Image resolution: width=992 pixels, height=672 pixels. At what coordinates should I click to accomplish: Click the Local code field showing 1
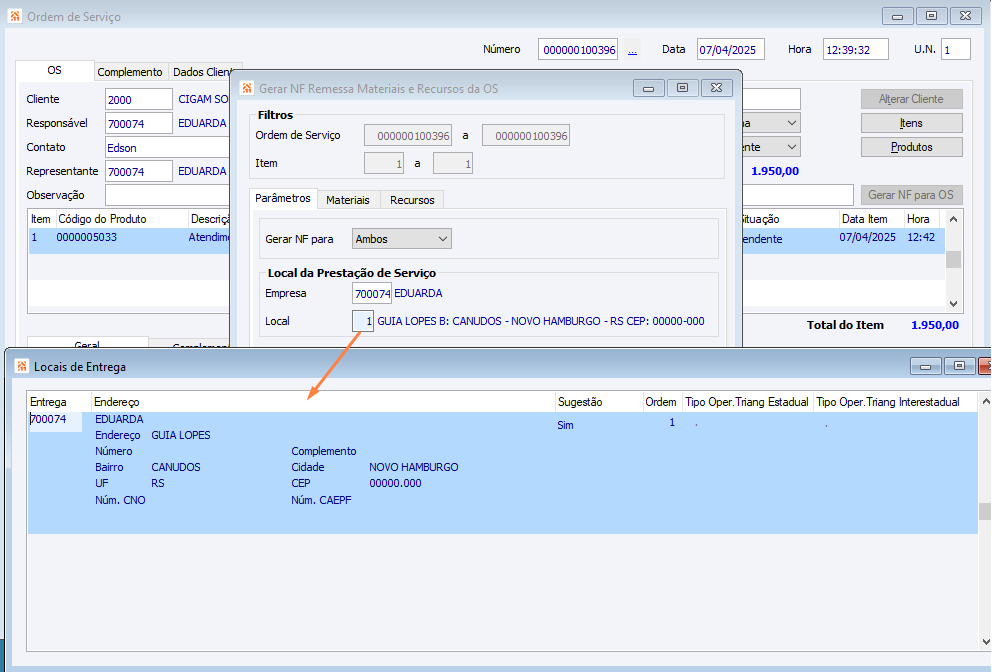click(x=363, y=321)
